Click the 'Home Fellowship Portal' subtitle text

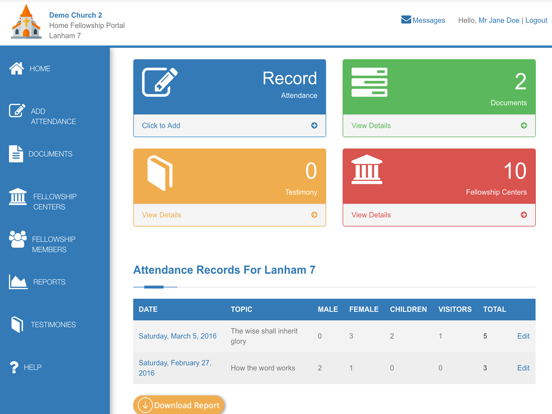[87, 25]
